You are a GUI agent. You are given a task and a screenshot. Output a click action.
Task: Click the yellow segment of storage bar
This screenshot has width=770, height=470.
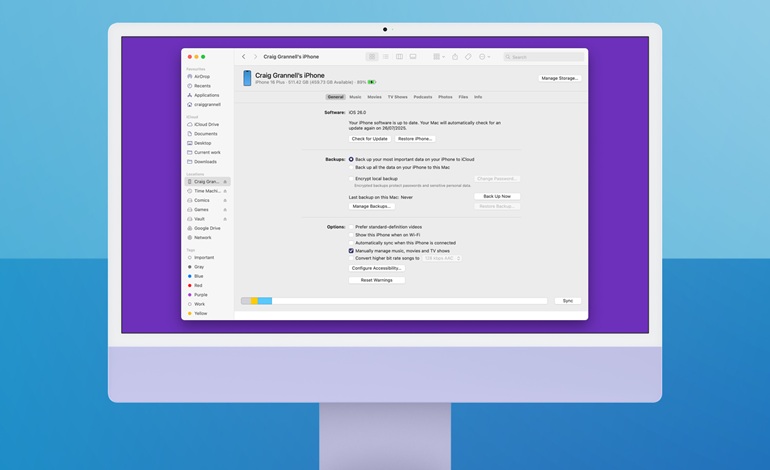[x=254, y=301]
